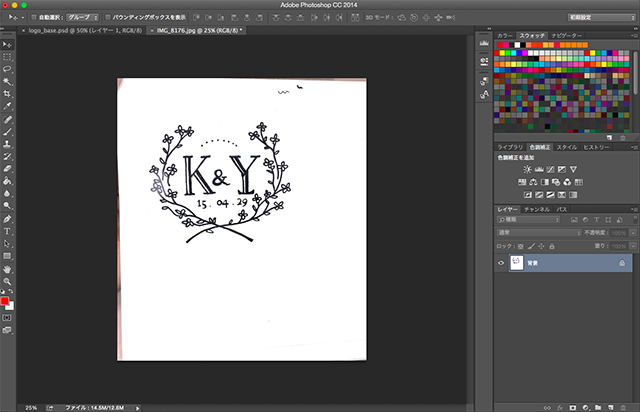The image size is (640, 412).
Task: Toggle lock position in Layers panel
Action: point(541,246)
